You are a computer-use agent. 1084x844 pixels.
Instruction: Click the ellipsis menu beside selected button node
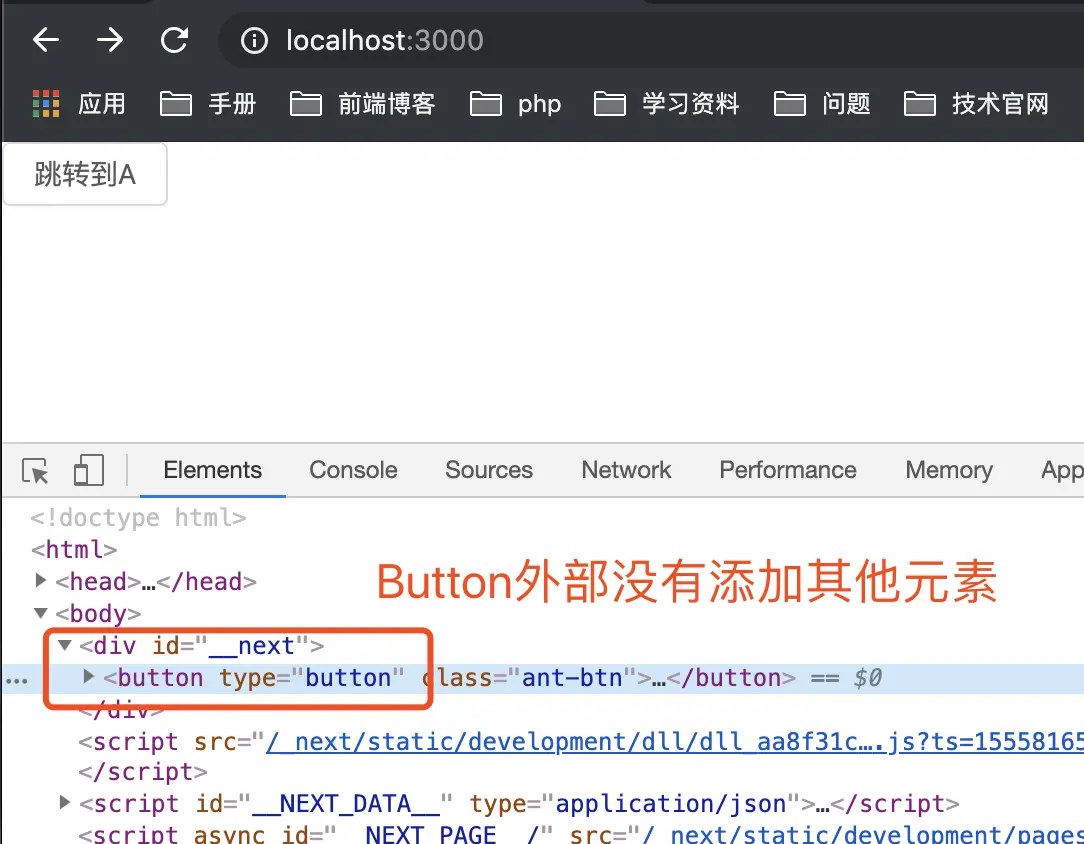[x=17, y=681]
